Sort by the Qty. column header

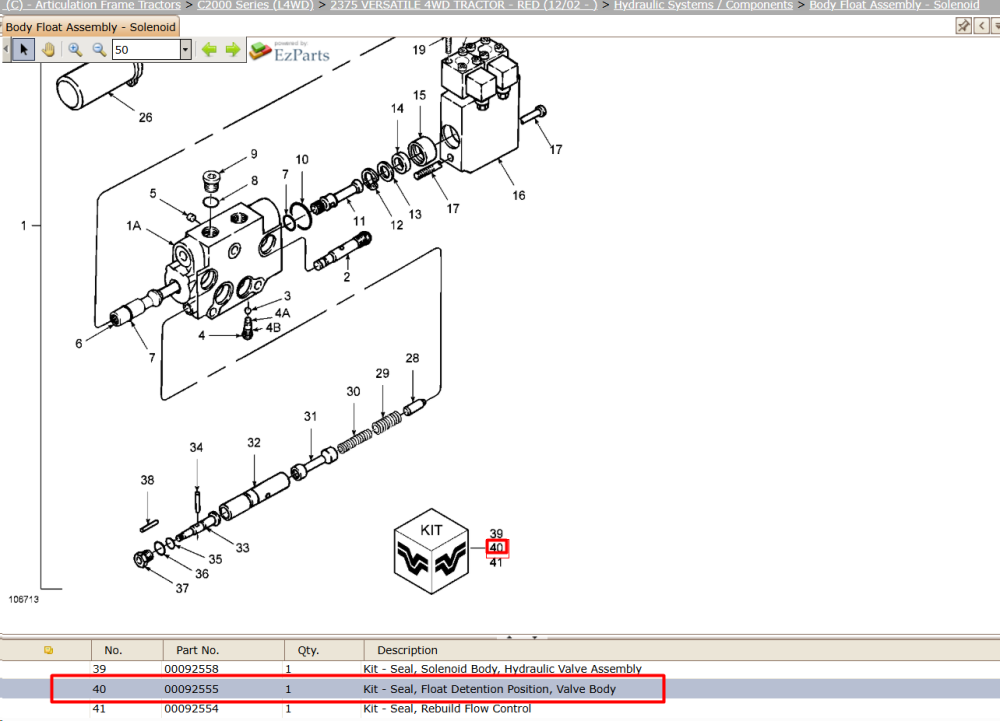(x=324, y=650)
